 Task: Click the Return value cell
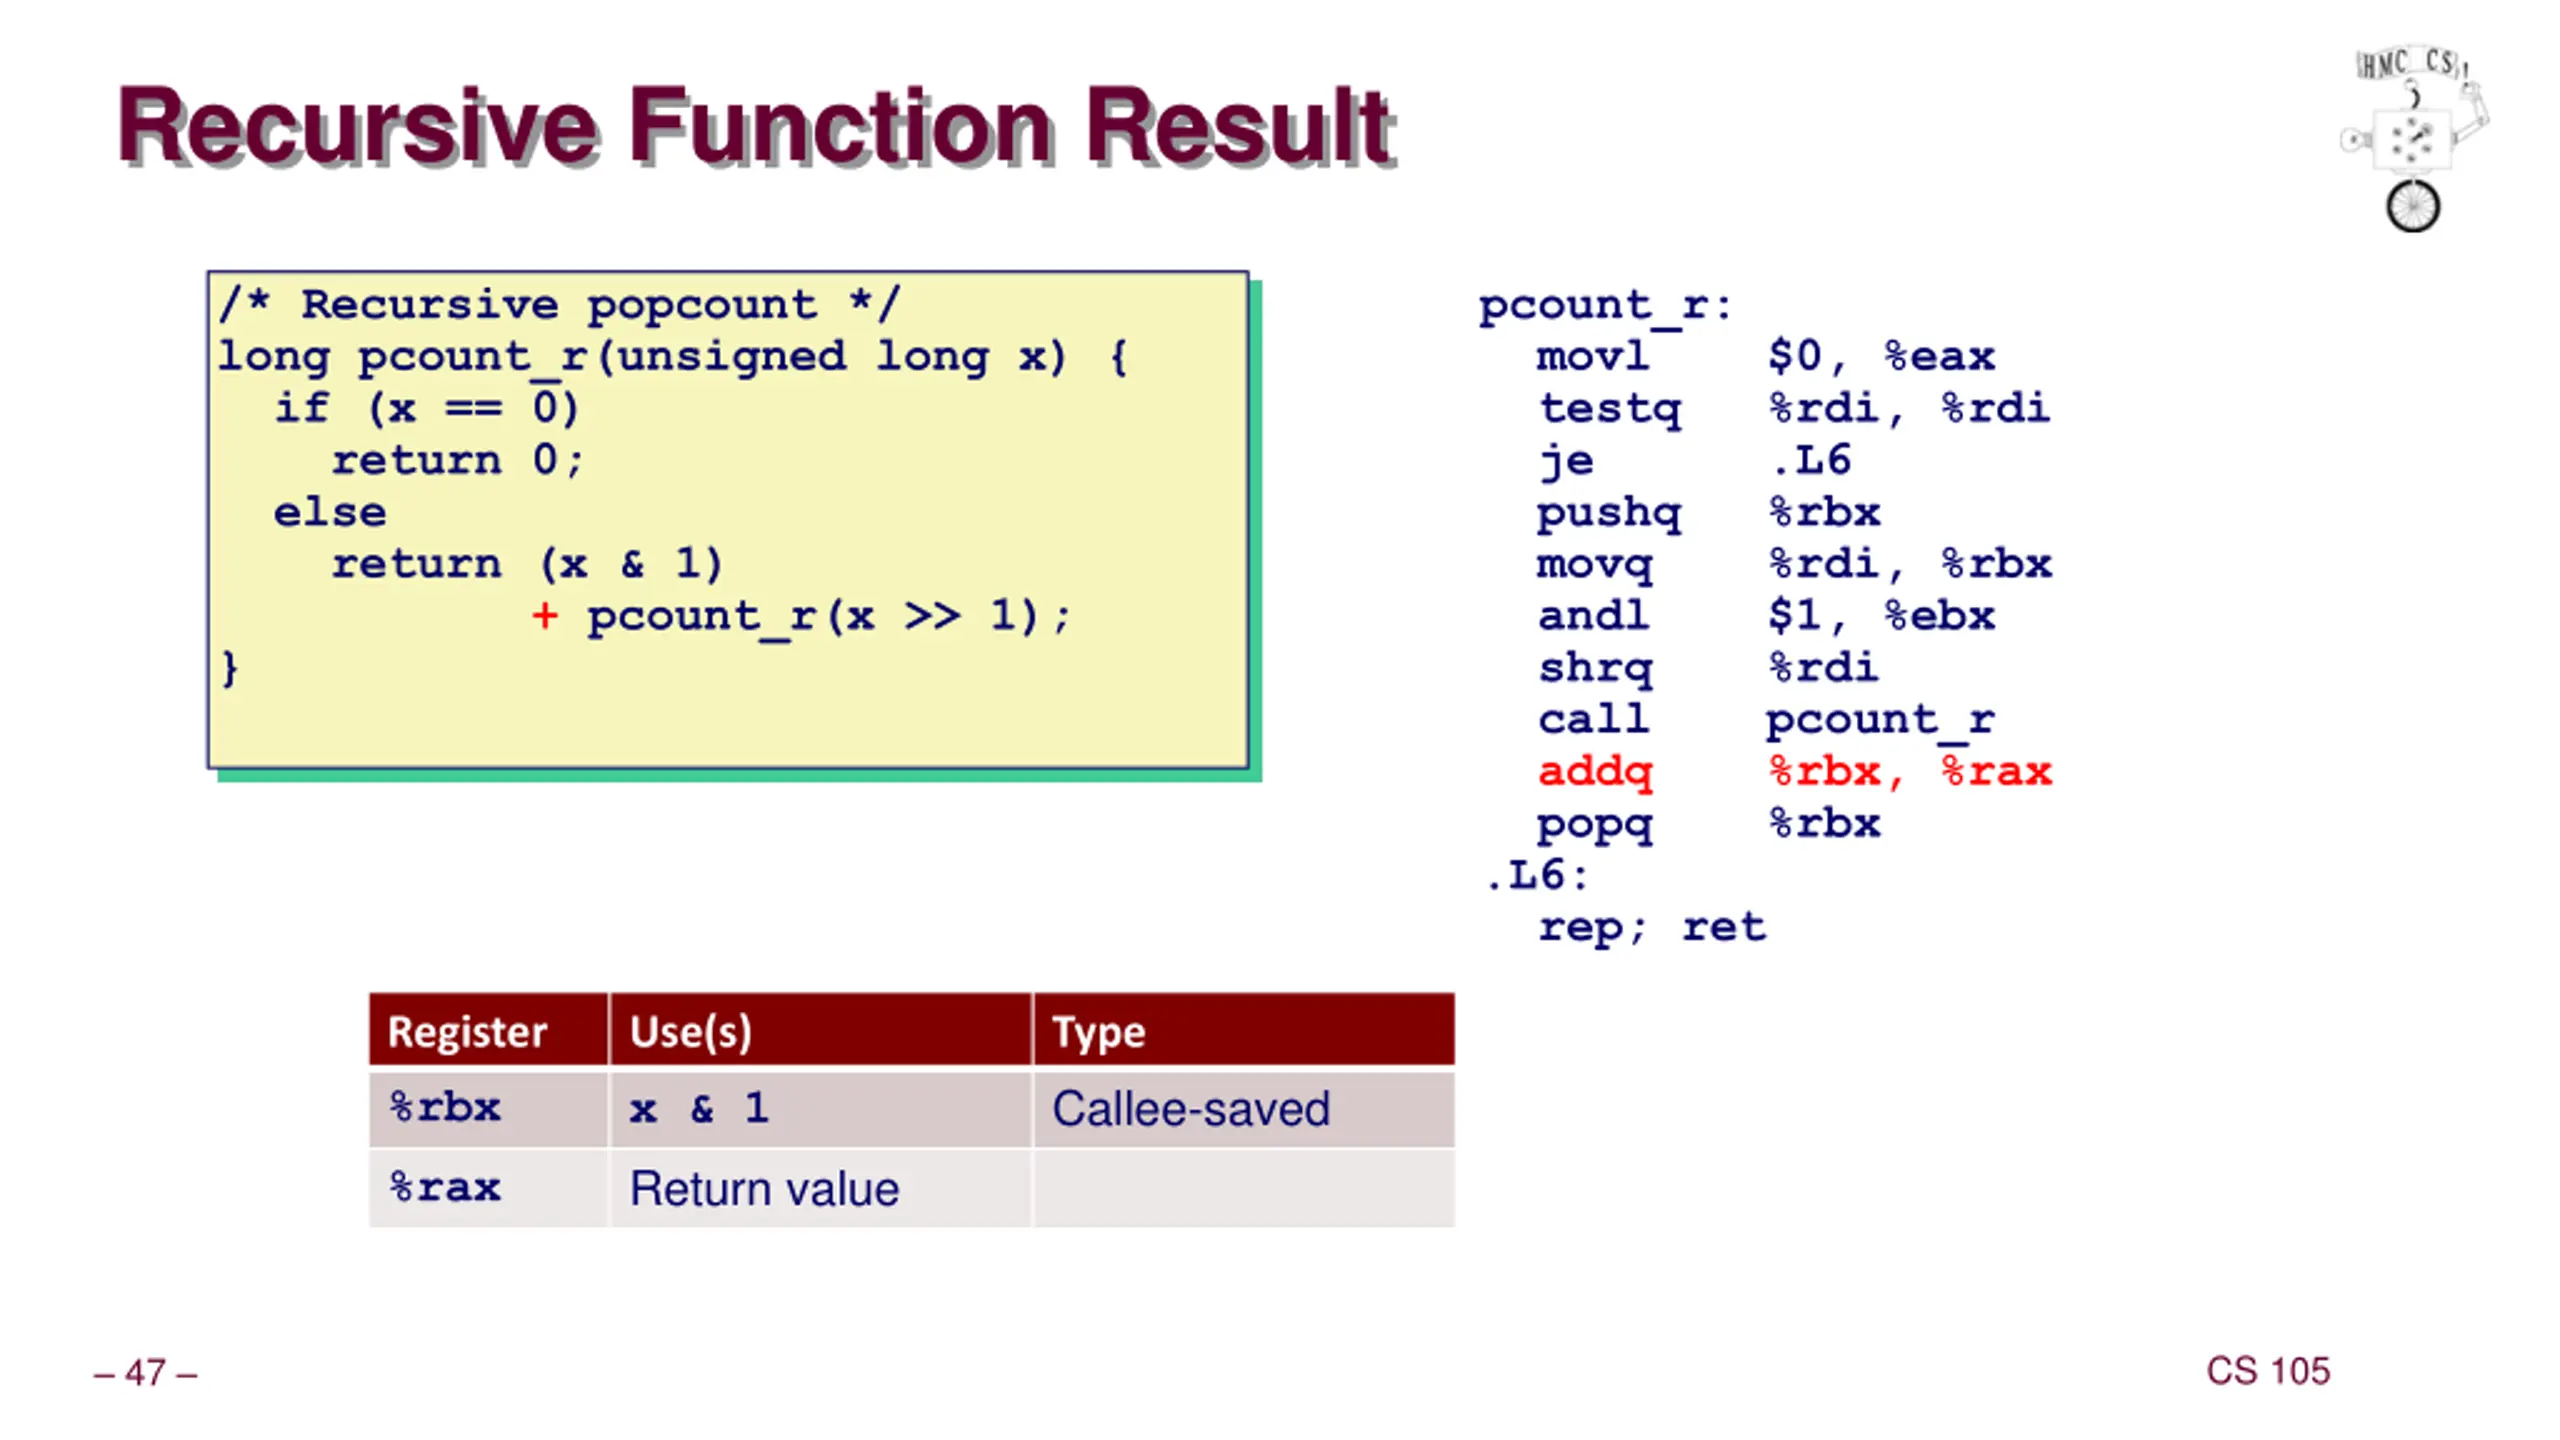(x=820, y=1189)
